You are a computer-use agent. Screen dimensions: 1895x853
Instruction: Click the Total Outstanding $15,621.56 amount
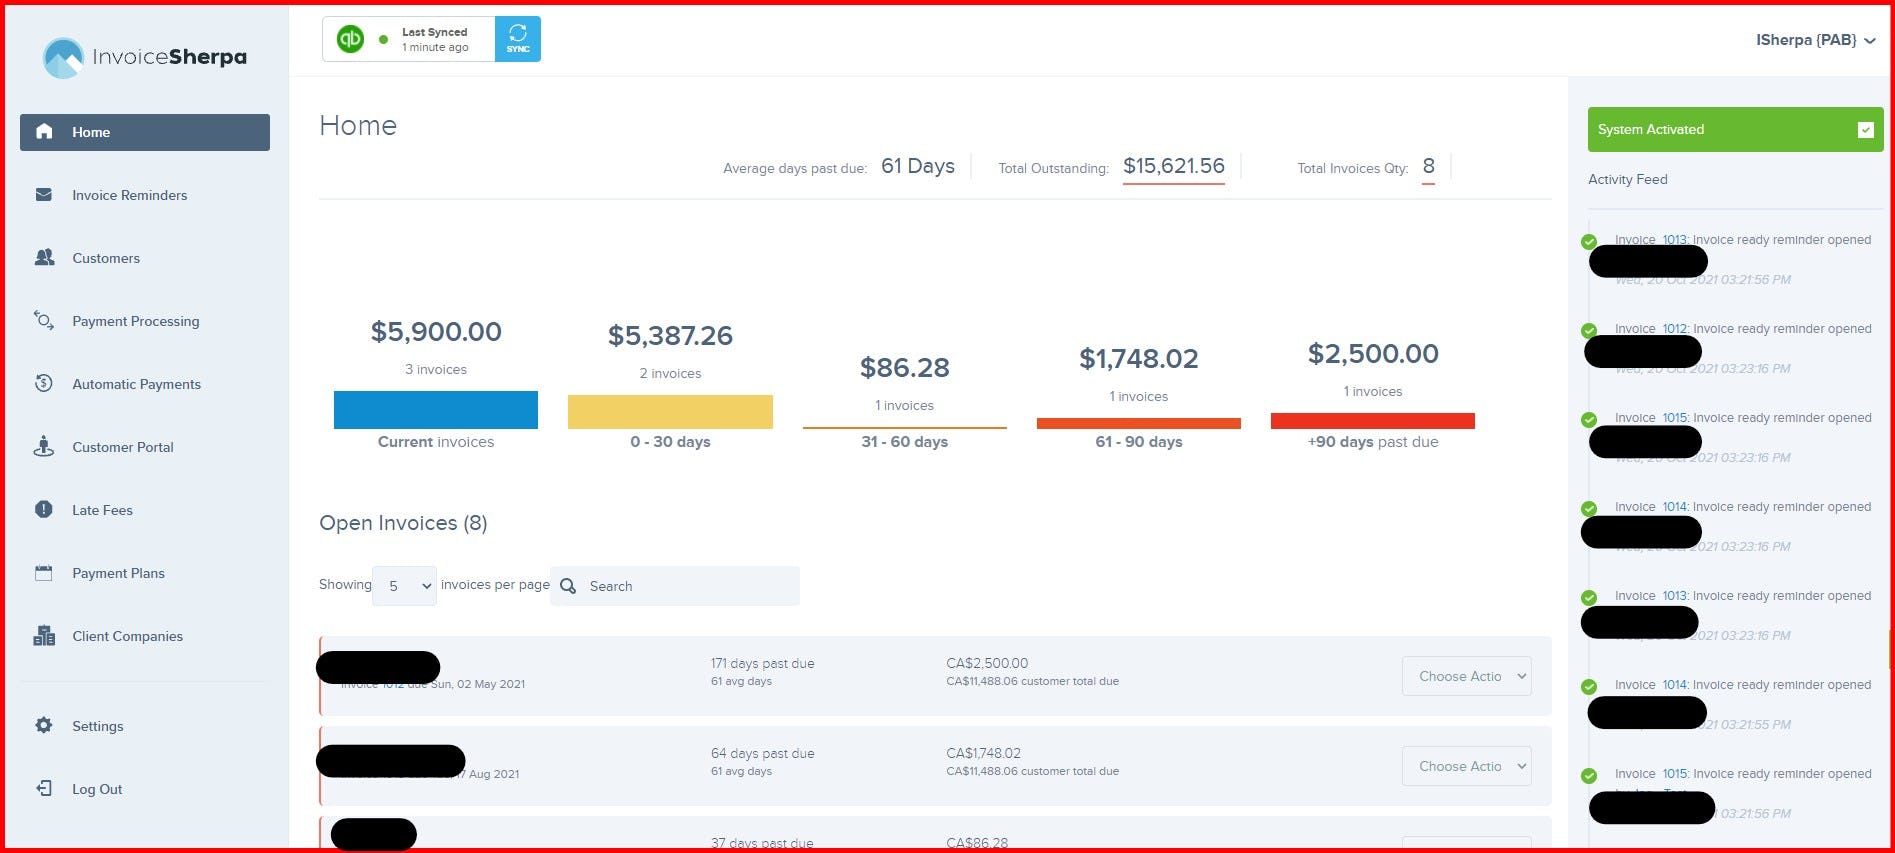click(x=1174, y=166)
